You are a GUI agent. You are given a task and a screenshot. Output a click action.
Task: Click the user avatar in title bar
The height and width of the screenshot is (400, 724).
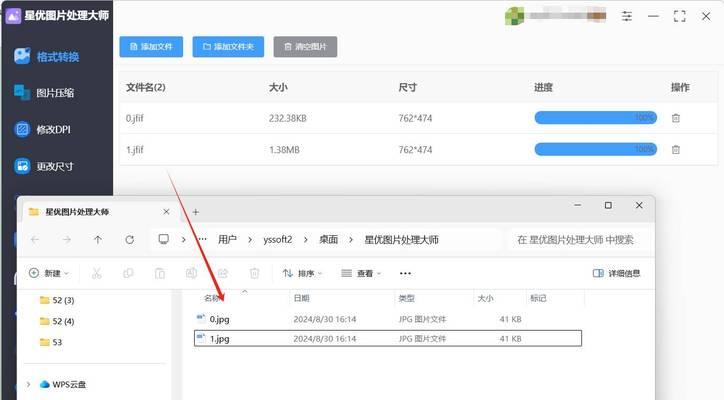tap(514, 16)
